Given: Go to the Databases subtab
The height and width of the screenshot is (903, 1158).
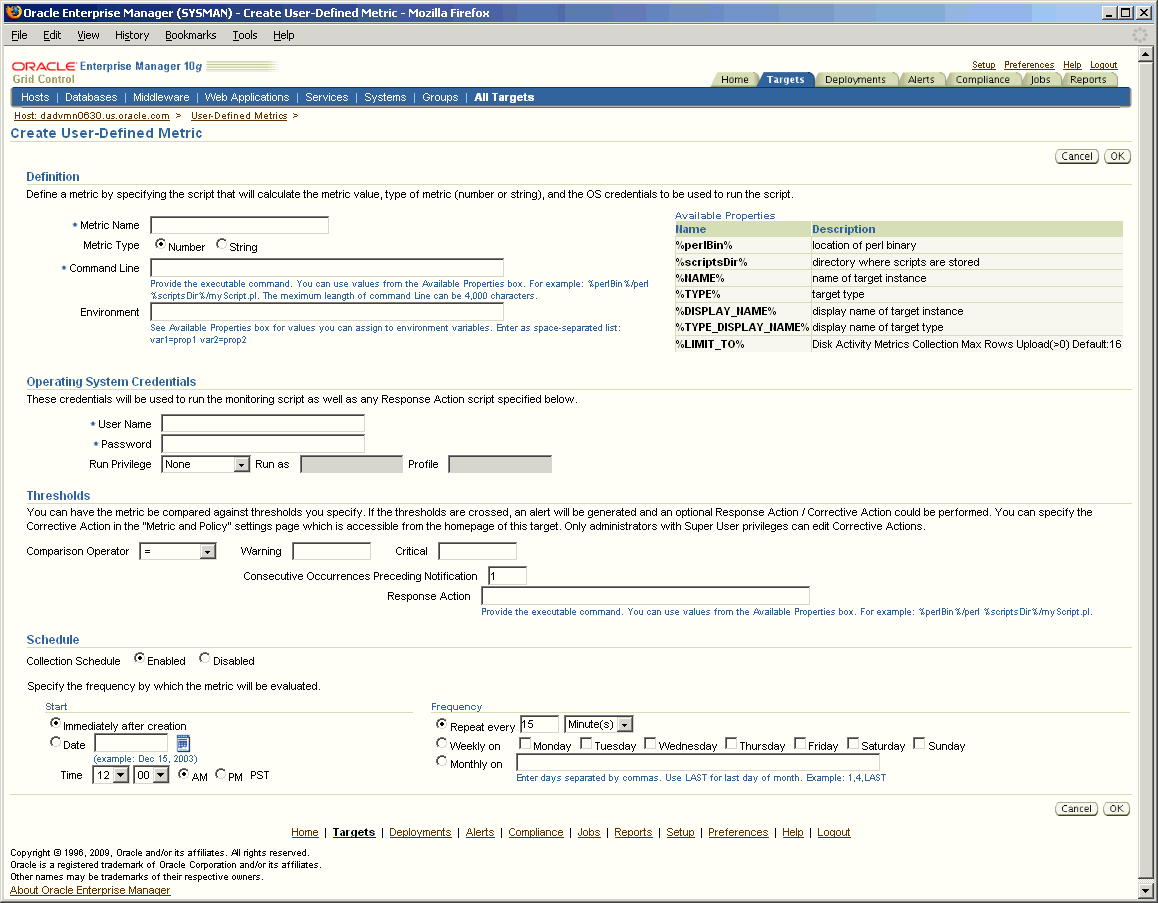Looking at the screenshot, I should pyautogui.click(x=91, y=97).
